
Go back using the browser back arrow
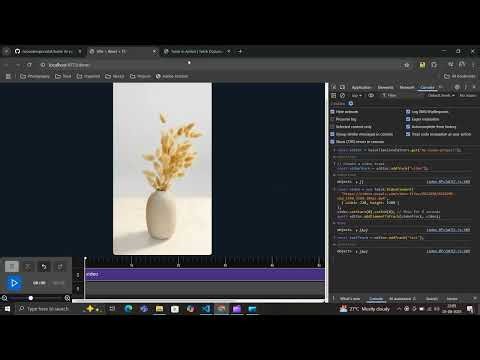click(x=6, y=65)
